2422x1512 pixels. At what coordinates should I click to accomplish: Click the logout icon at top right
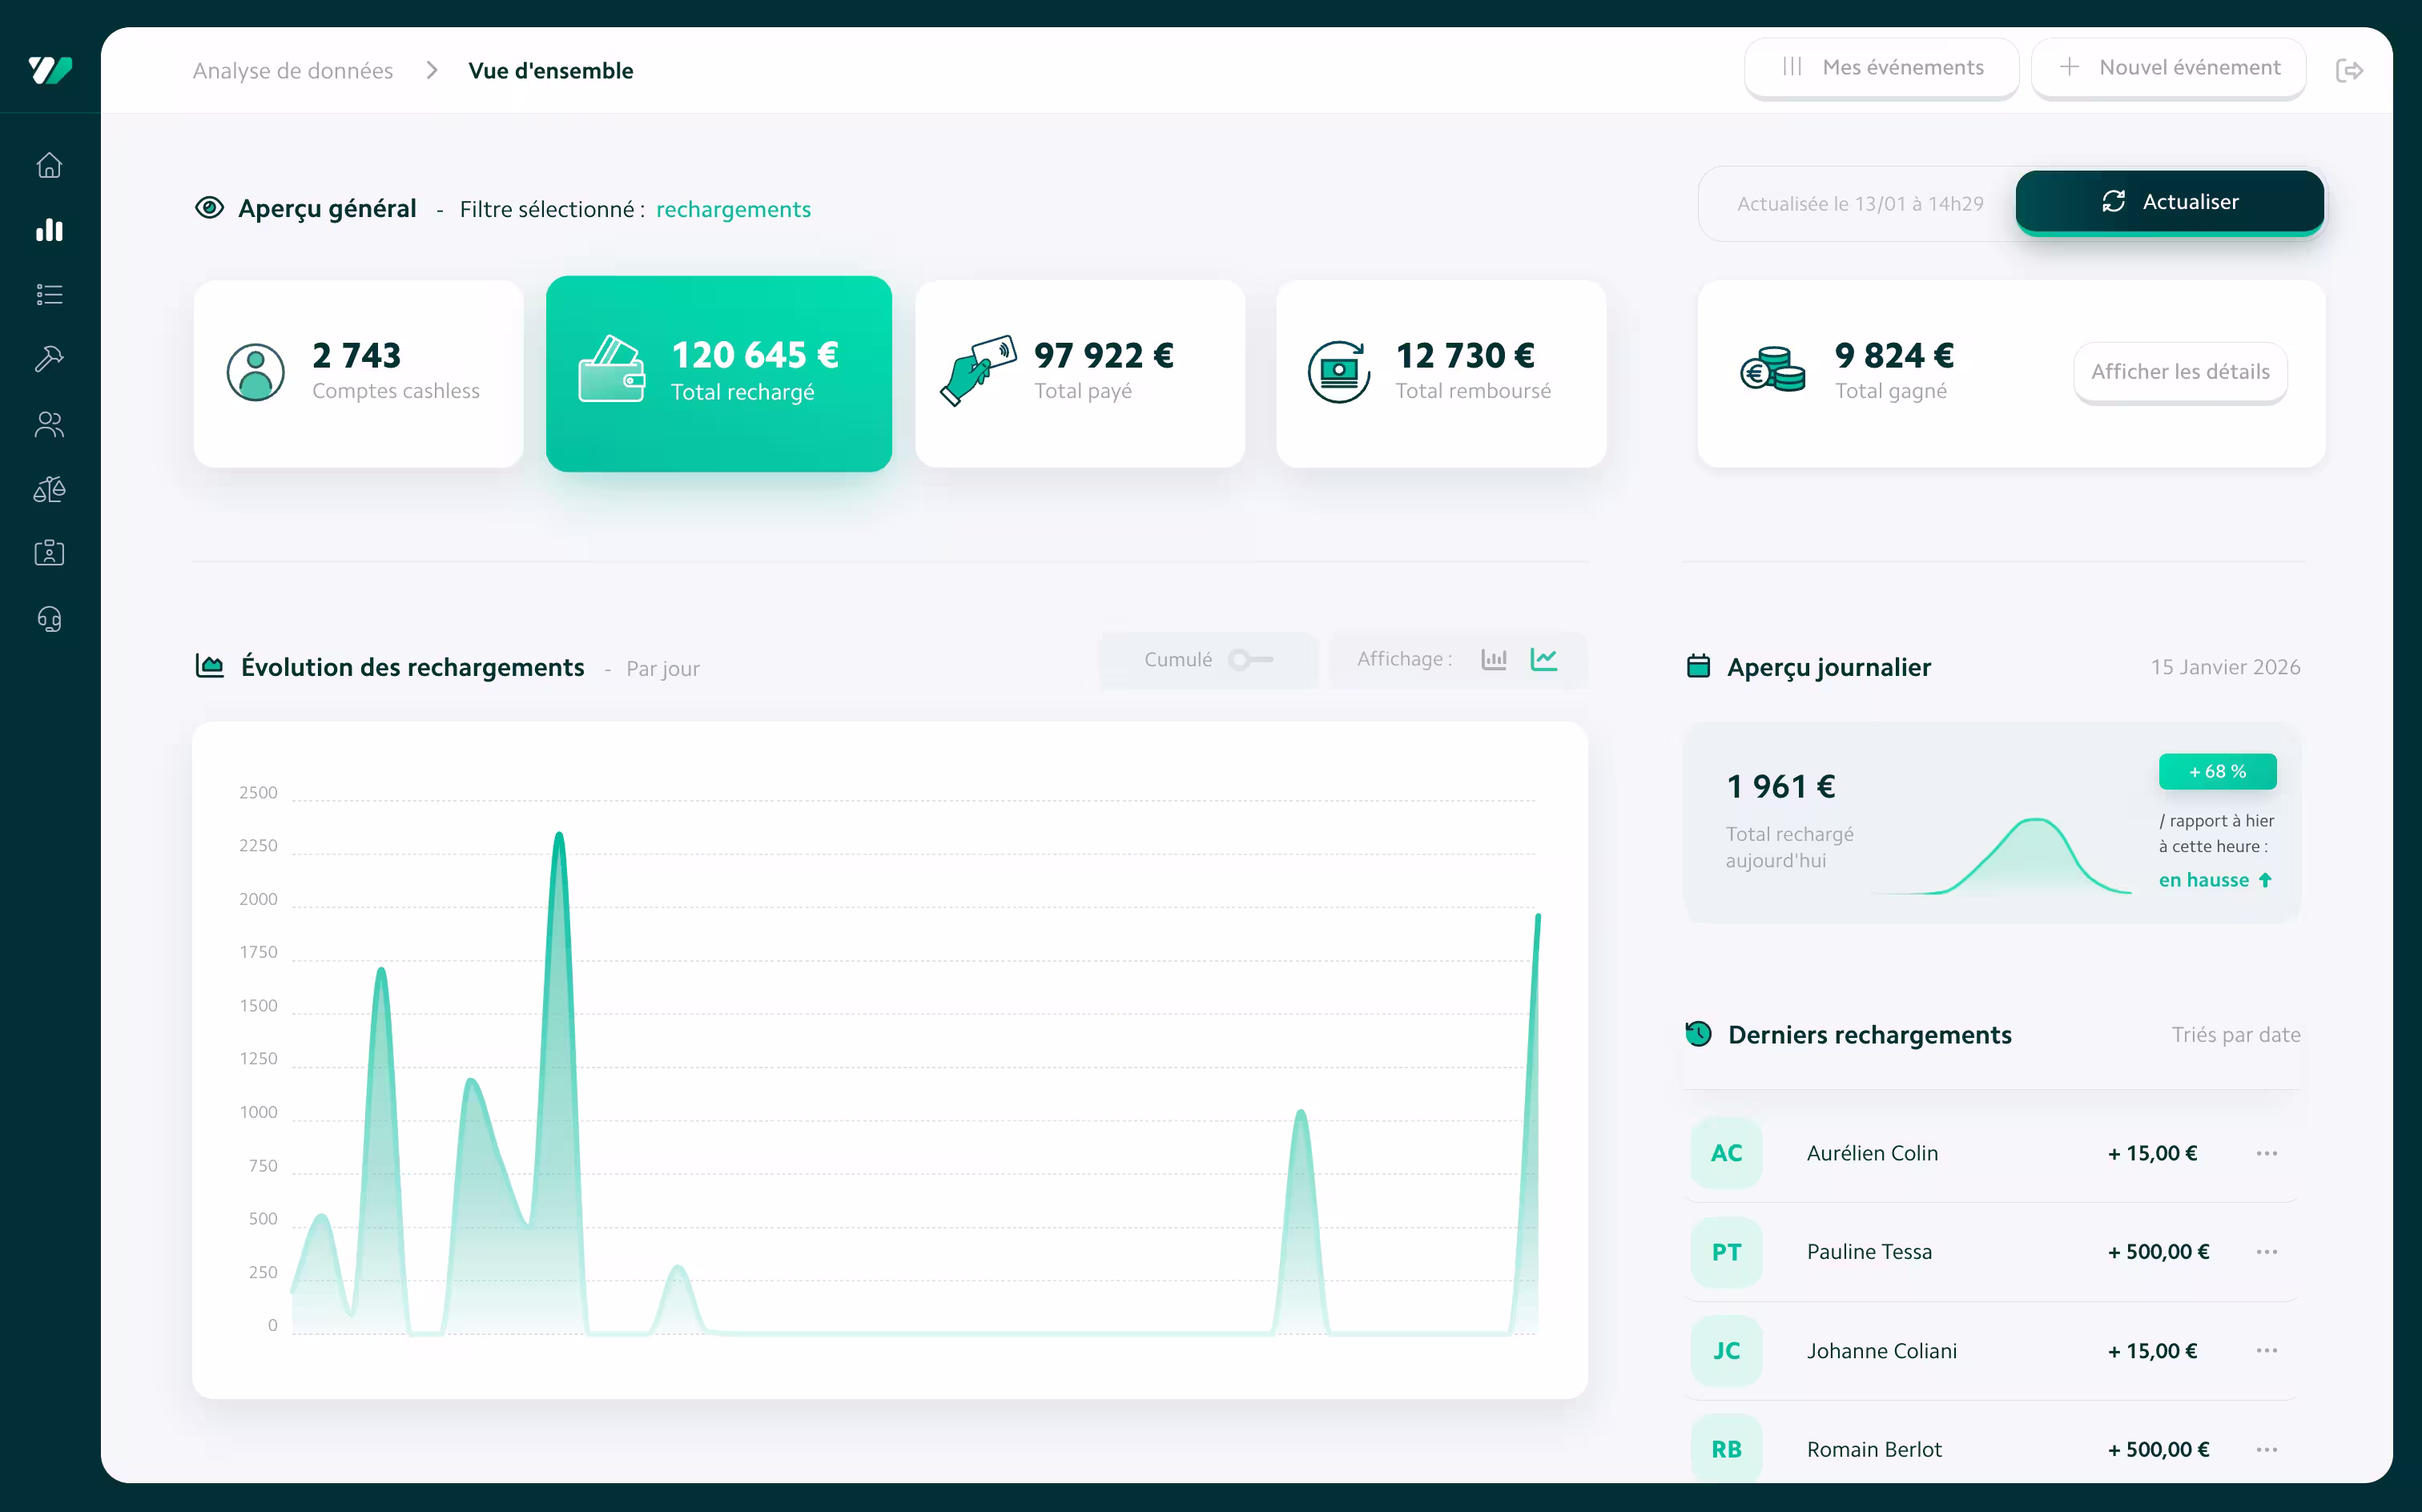coord(2349,70)
